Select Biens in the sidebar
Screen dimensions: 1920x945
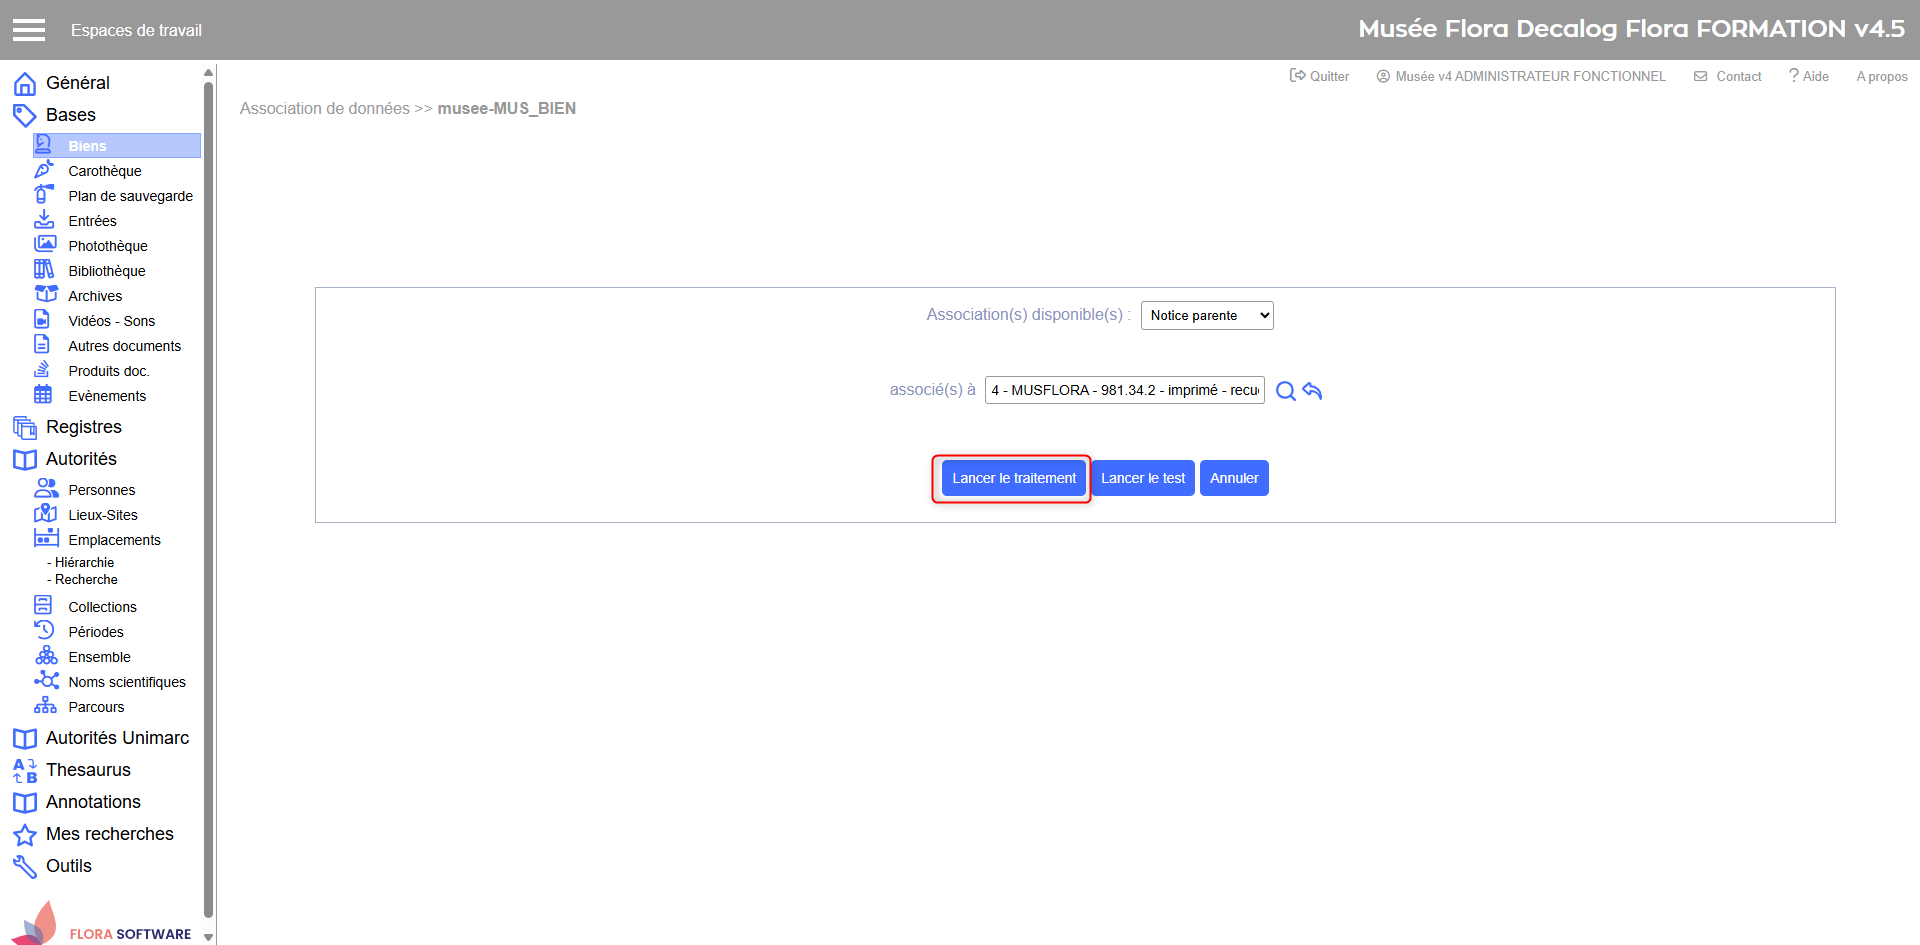click(x=117, y=146)
